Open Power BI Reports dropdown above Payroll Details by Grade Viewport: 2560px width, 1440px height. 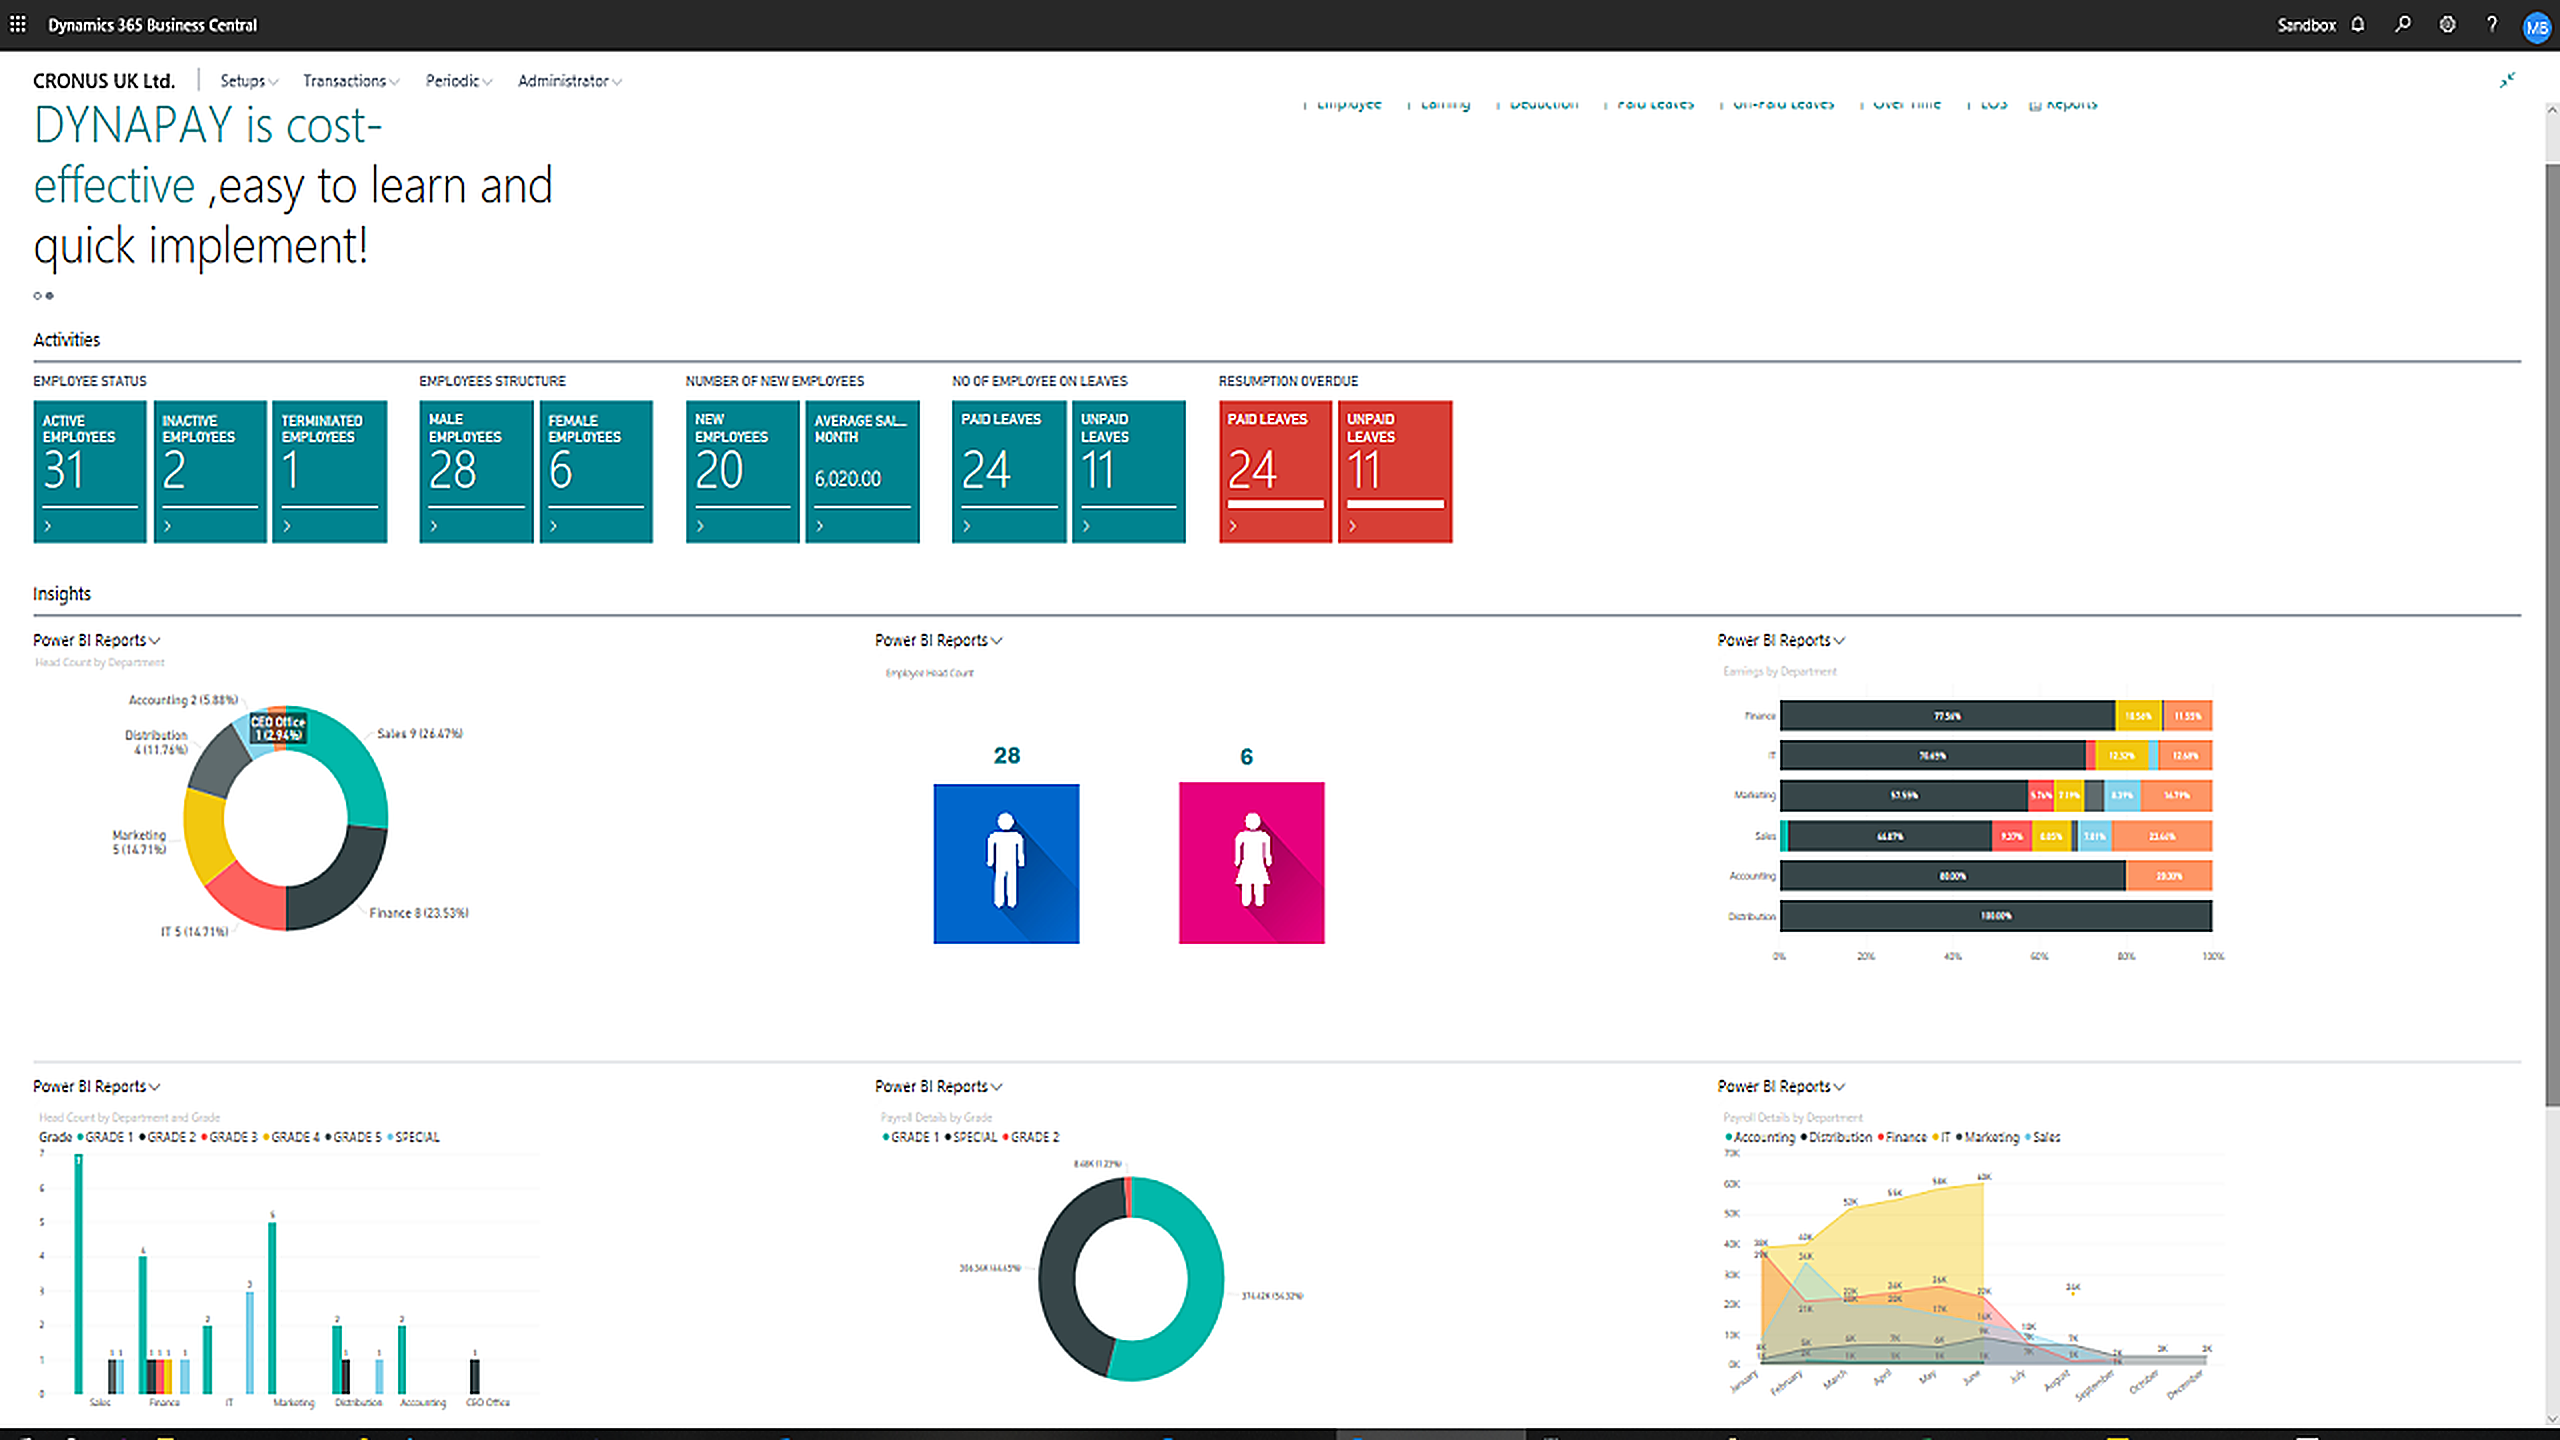[939, 1086]
